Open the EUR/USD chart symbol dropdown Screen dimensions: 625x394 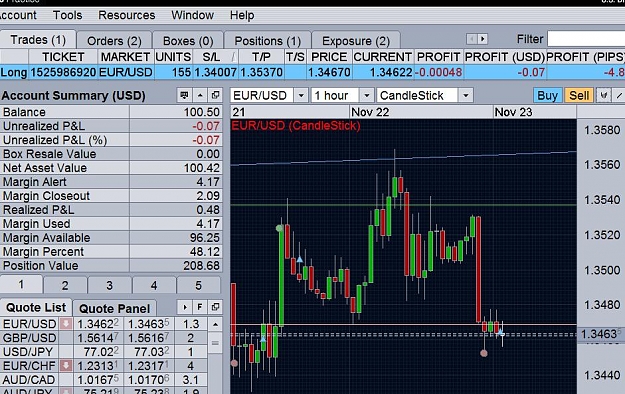click(301, 95)
